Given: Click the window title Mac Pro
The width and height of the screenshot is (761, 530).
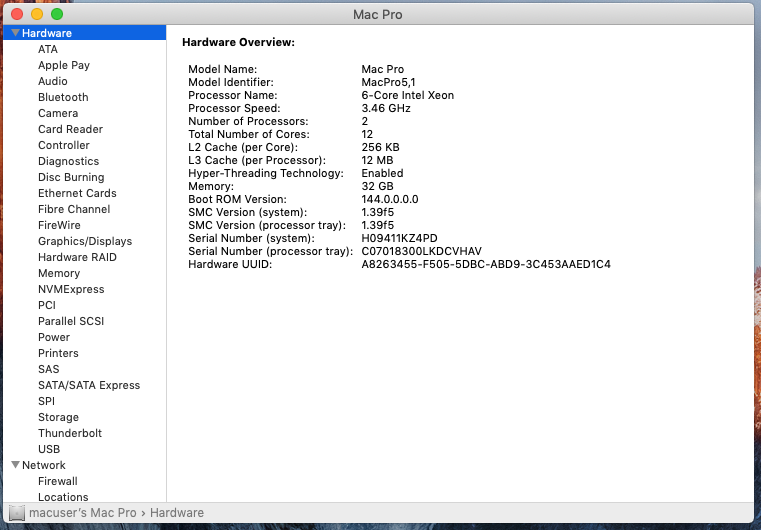Looking at the screenshot, I should tap(378, 15).
